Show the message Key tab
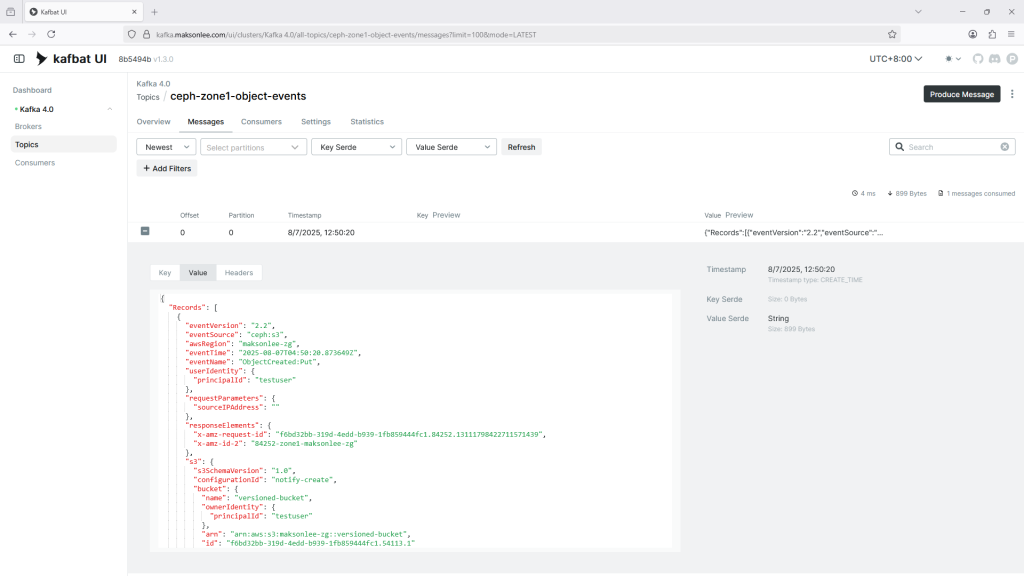Image resolution: width=1024 pixels, height=576 pixels. tap(165, 272)
